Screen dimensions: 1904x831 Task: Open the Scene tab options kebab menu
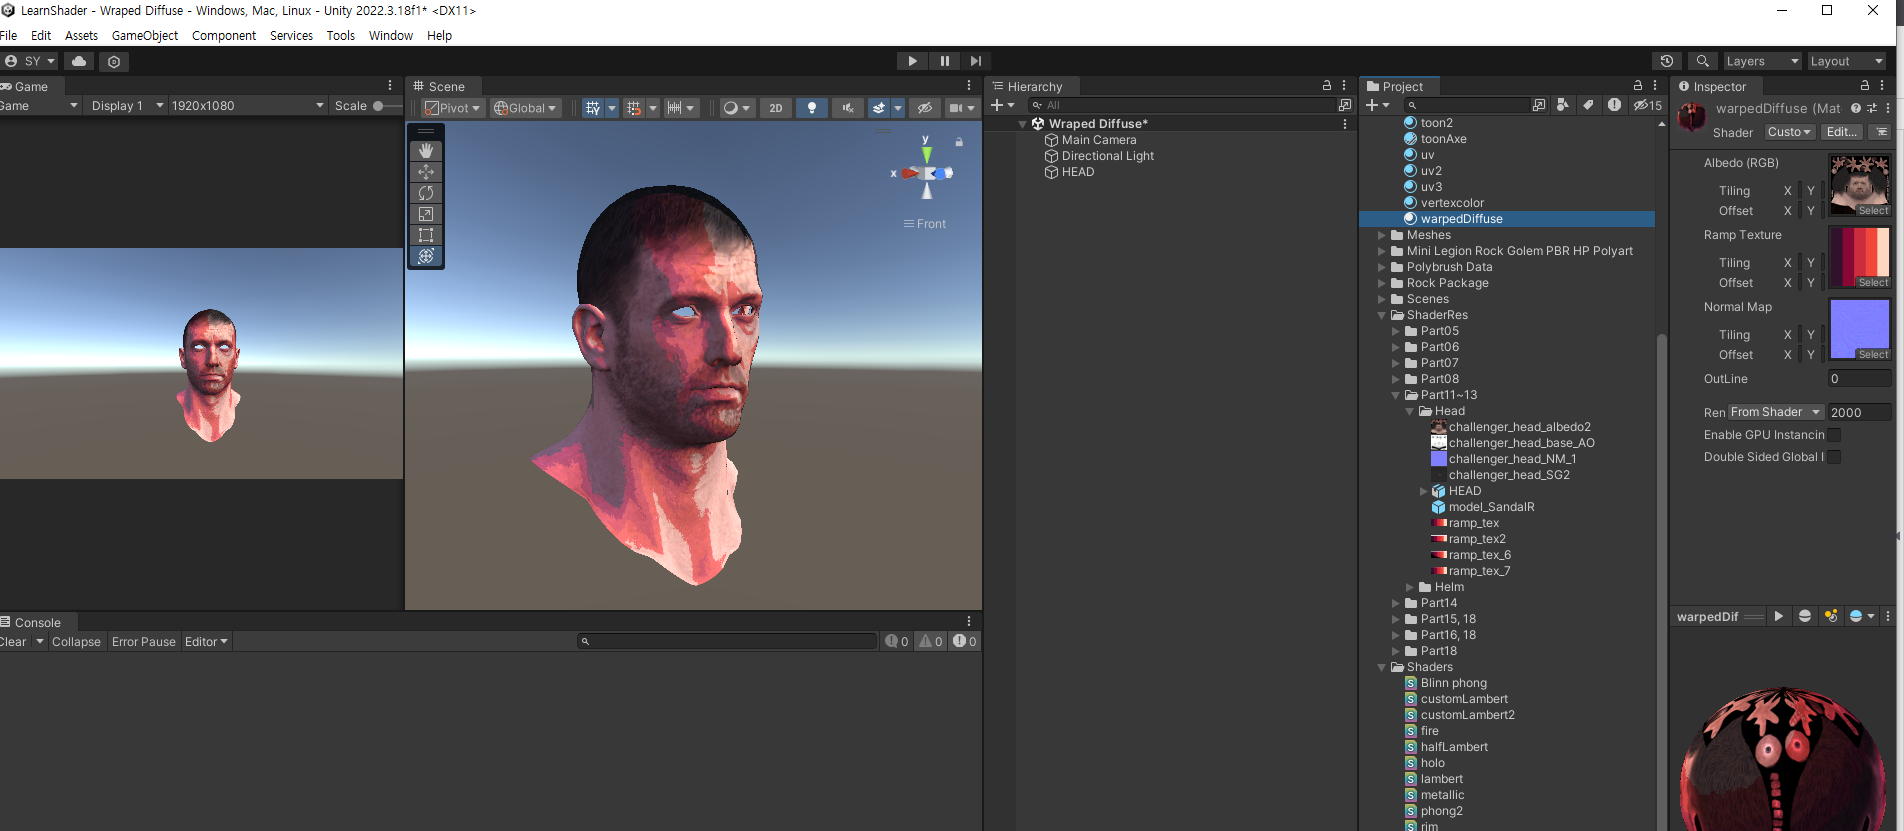(969, 86)
